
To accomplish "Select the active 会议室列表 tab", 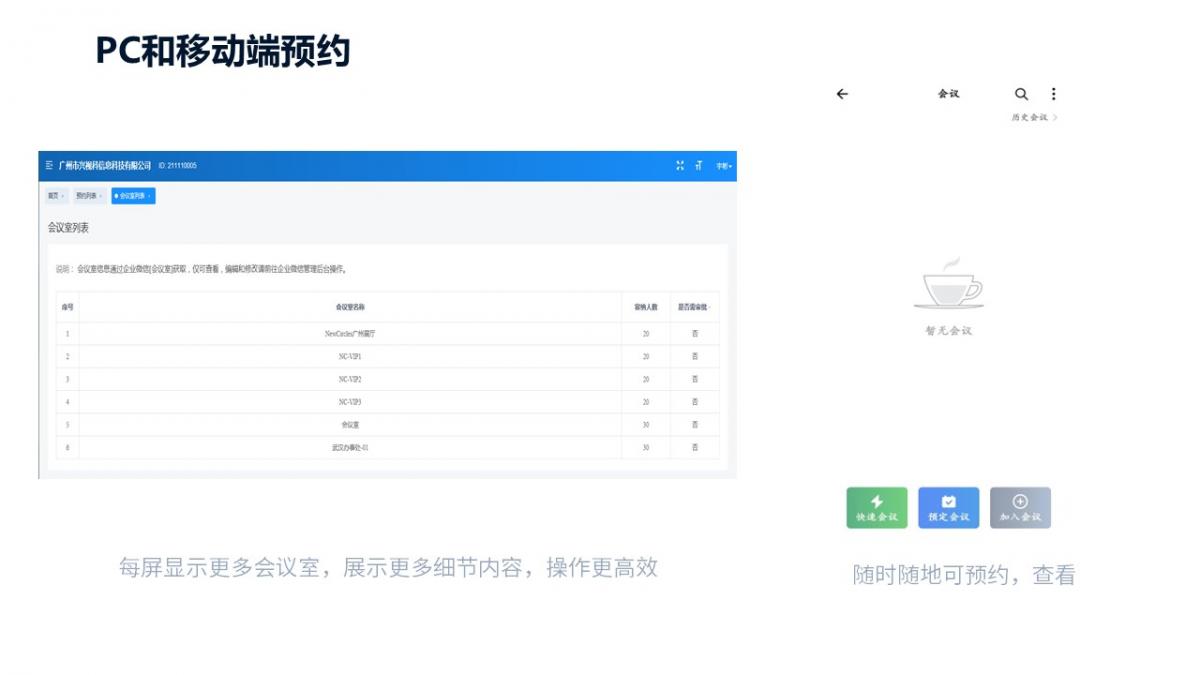I will [x=133, y=196].
